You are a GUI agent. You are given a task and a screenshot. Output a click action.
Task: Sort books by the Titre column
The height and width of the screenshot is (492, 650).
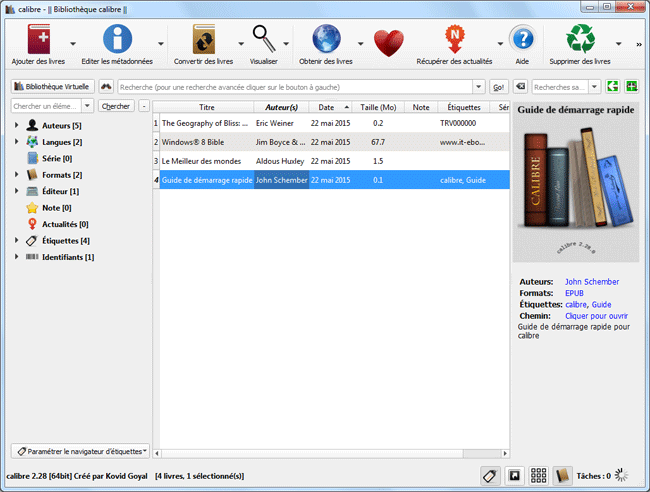click(206, 106)
